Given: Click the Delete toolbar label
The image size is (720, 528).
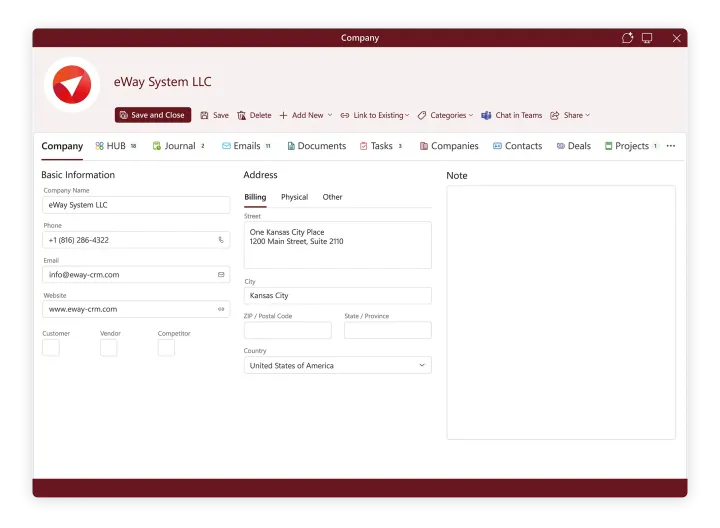Looking at the screenshot, I should click(260, 115).
